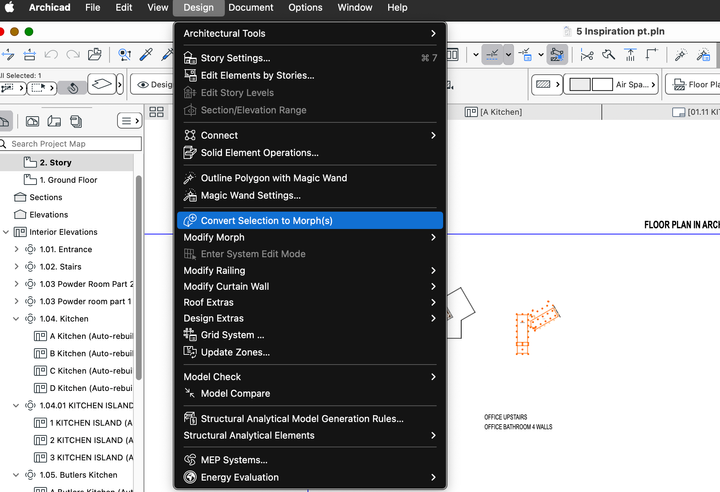Click the Magic Wand toolbar icon
The width and height of the screenshot is (720, 492).
(x=681, y=55)
